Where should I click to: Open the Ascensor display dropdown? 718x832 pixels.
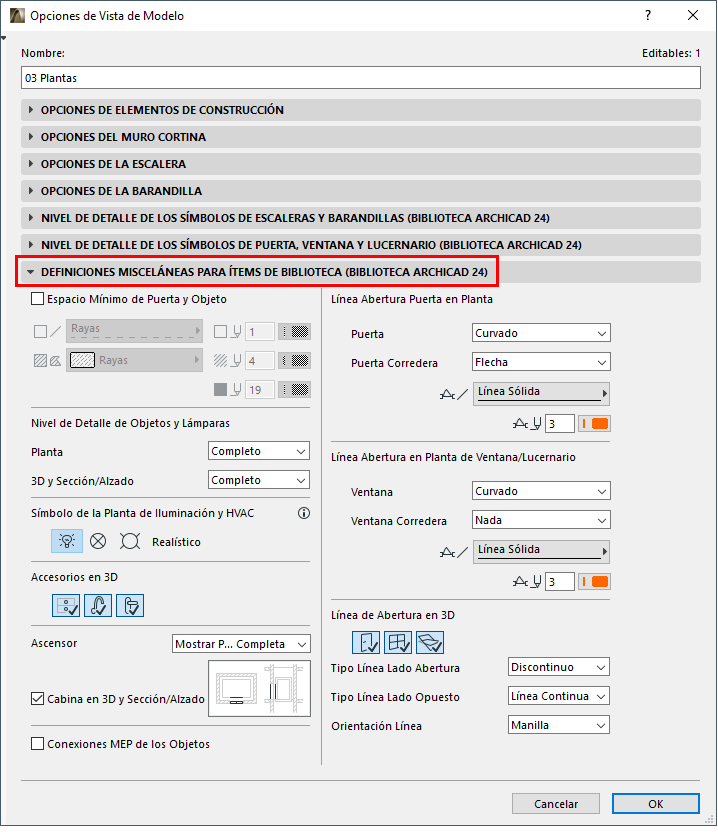click(x=241, y=644)
